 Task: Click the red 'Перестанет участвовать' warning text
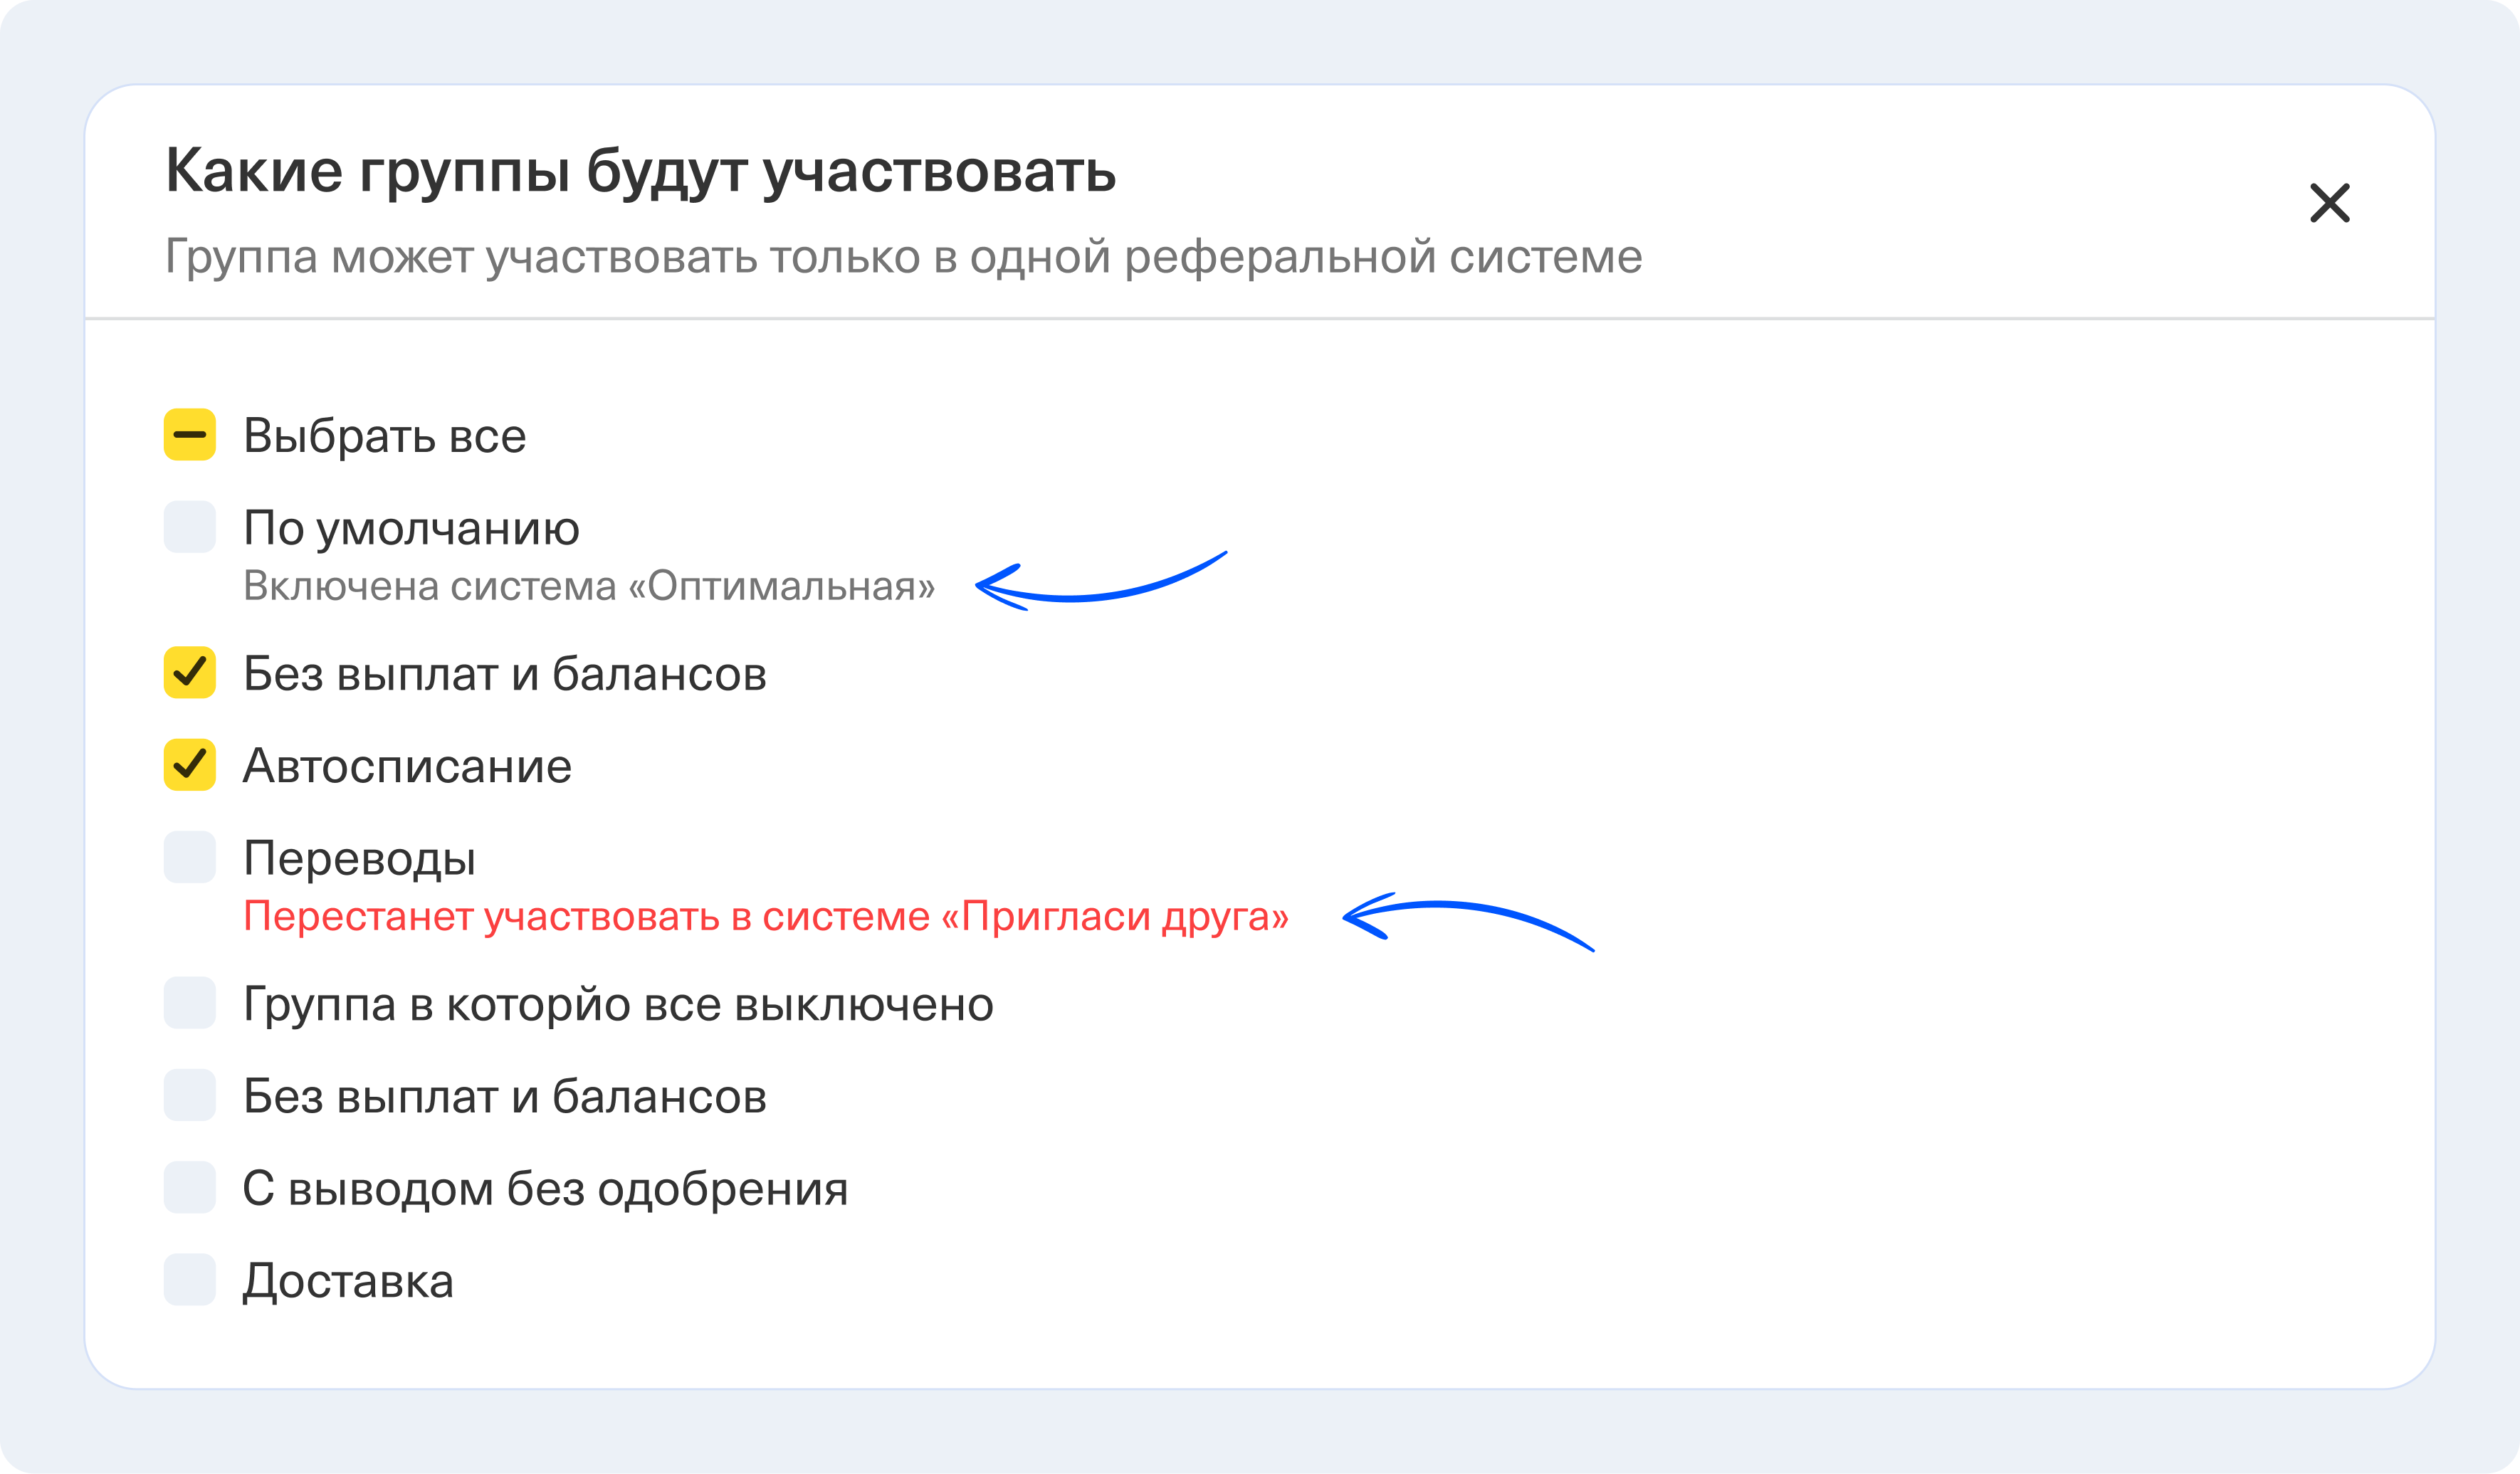(766, 916)
